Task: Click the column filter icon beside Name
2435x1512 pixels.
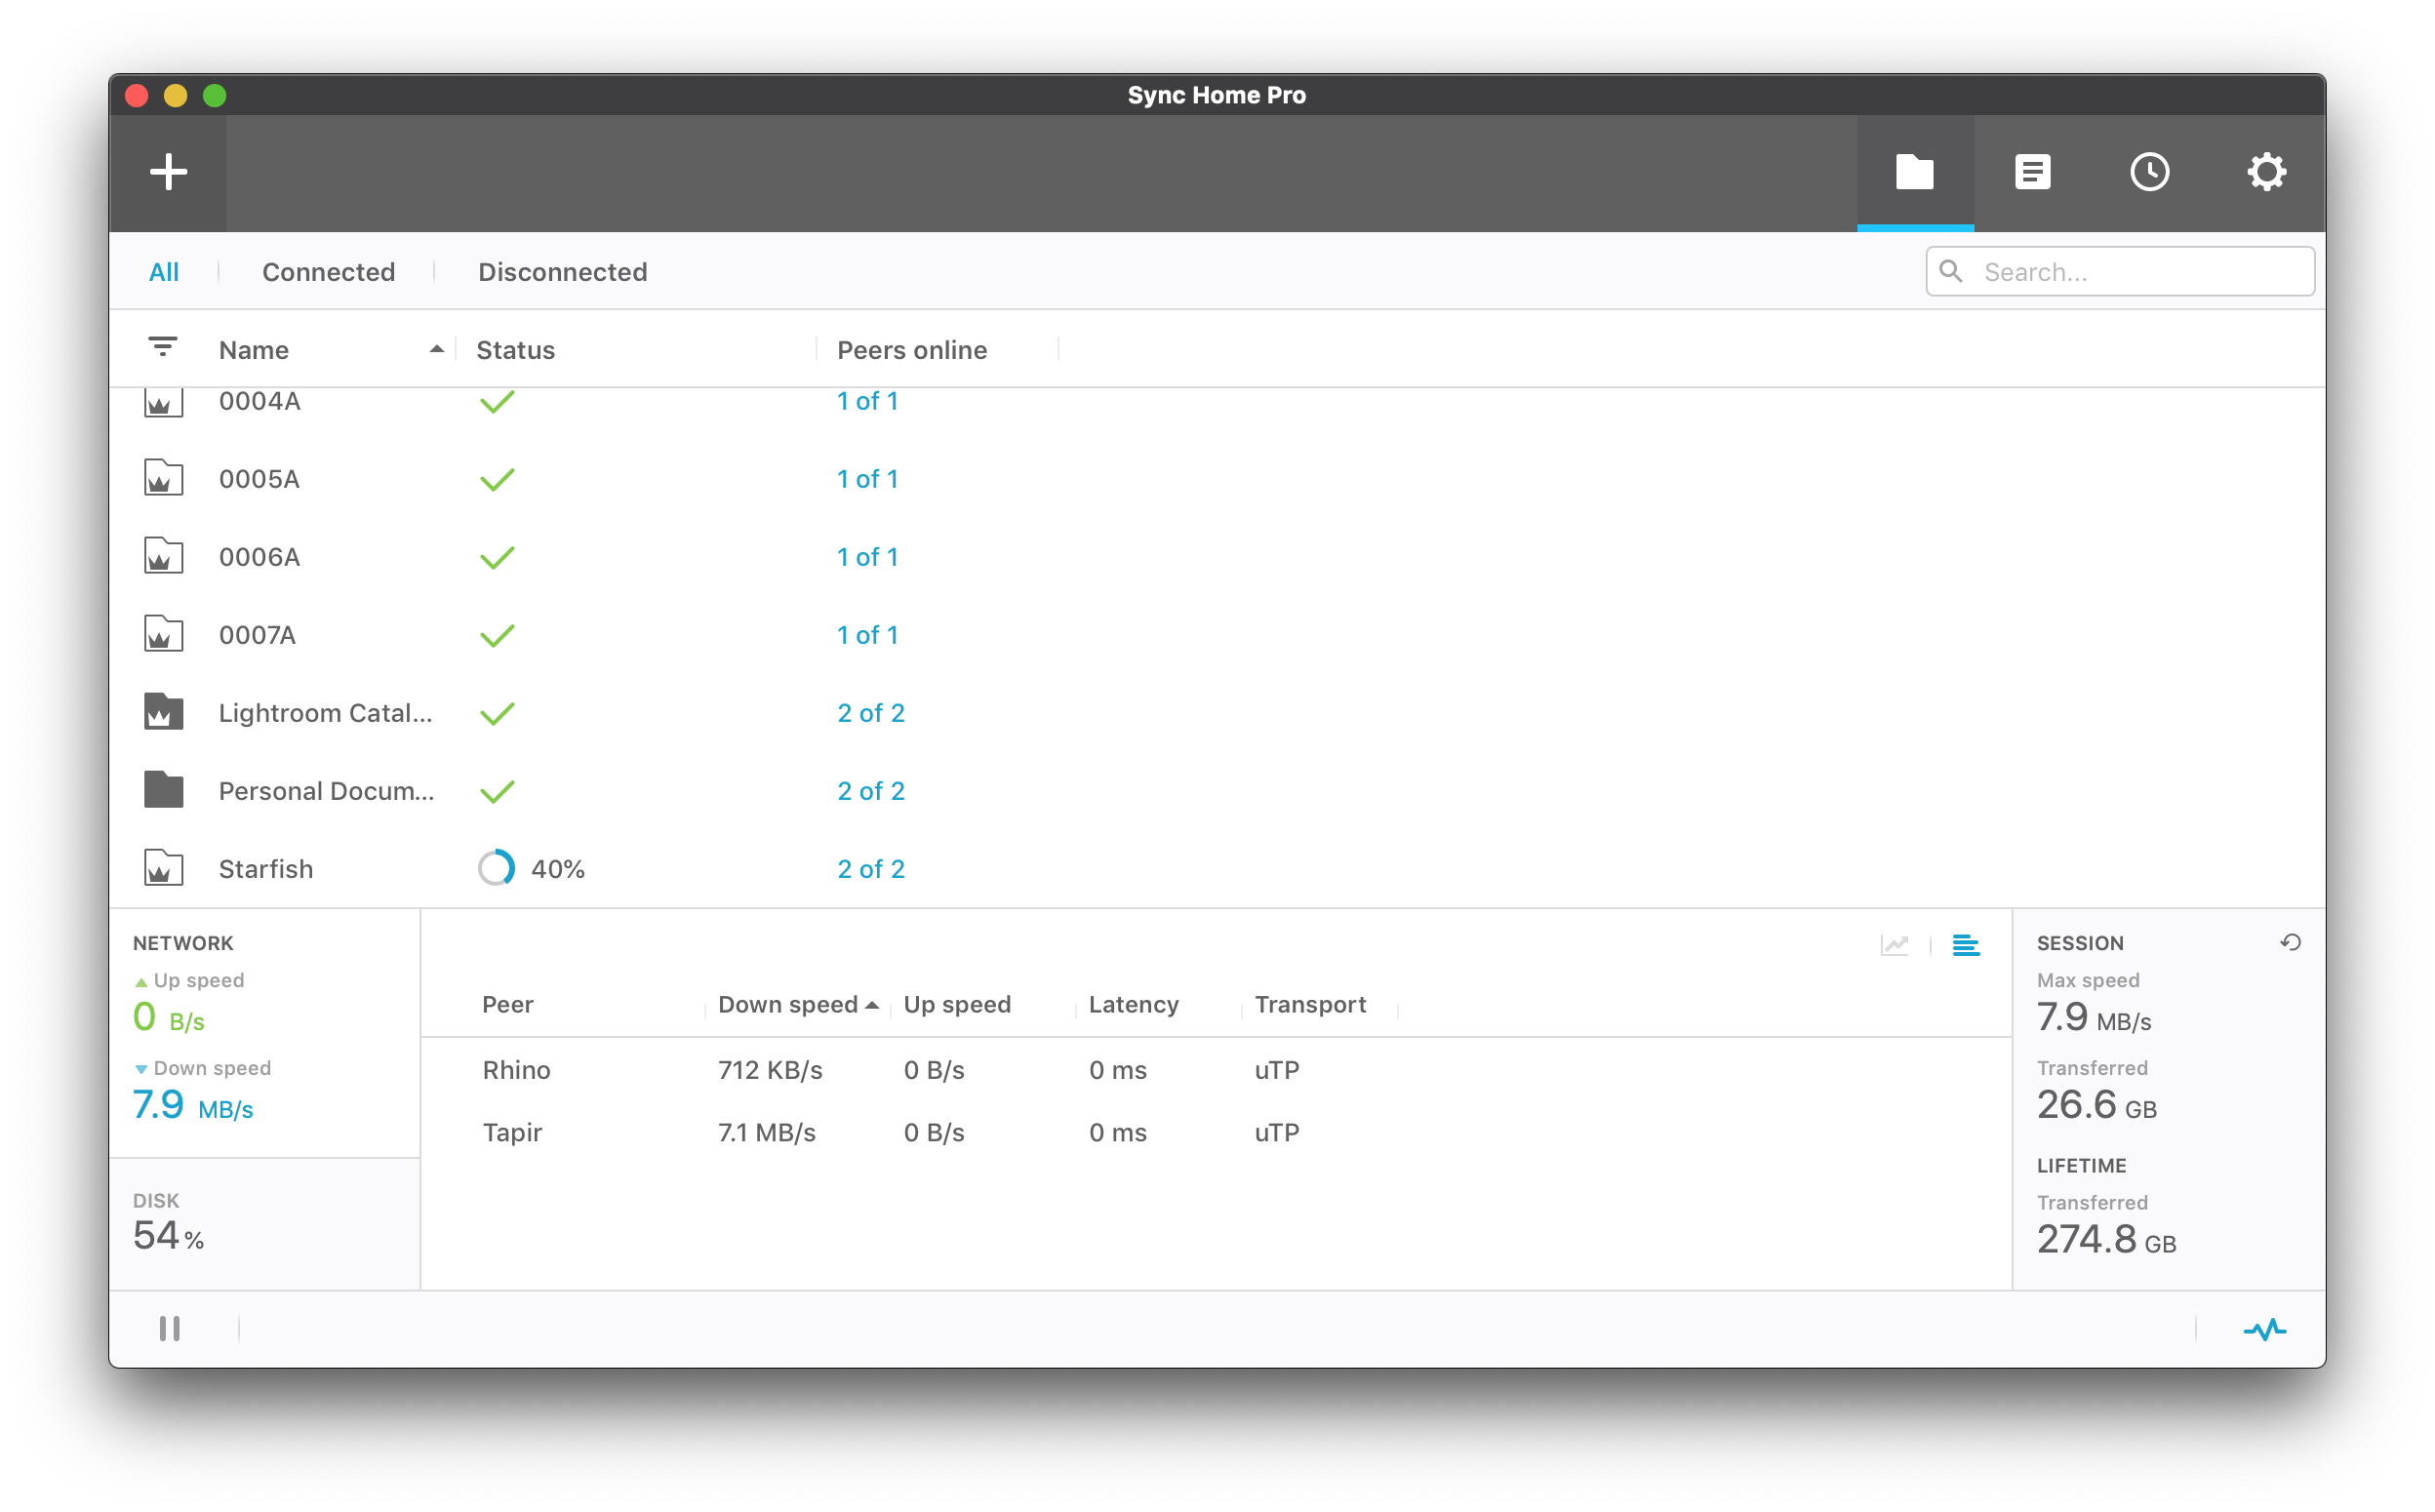Action: 163,348
